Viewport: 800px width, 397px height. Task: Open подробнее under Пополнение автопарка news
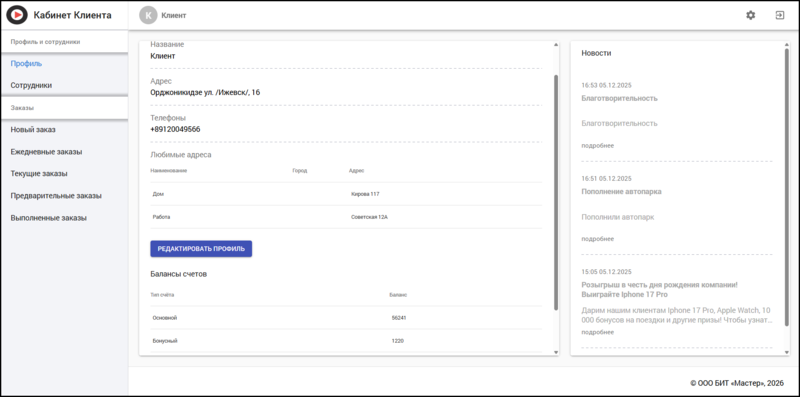597,239
